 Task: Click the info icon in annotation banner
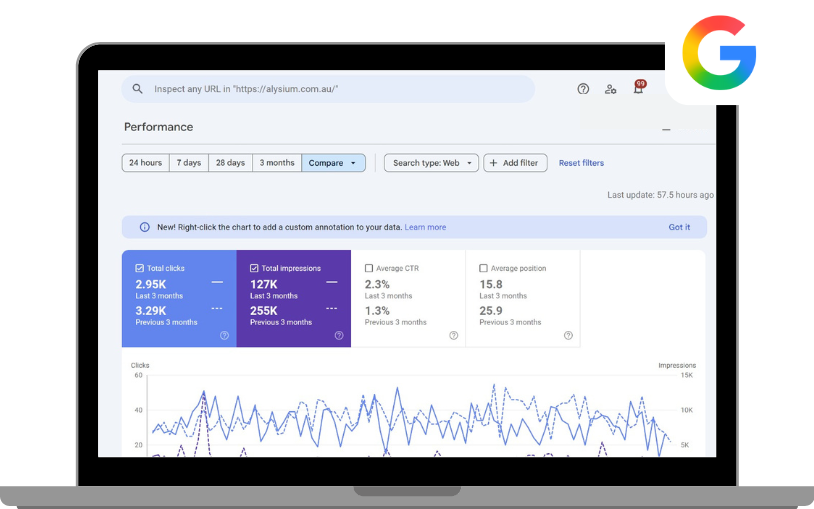click(145, 227)
